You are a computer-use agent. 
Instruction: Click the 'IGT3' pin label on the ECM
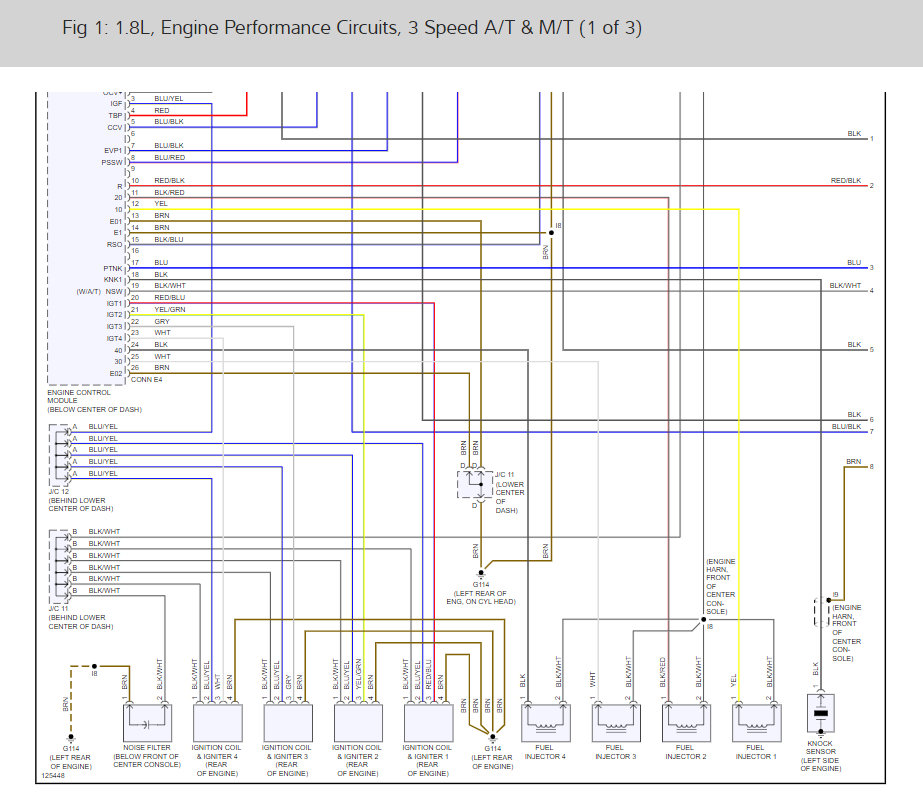(x=115, y=327)
